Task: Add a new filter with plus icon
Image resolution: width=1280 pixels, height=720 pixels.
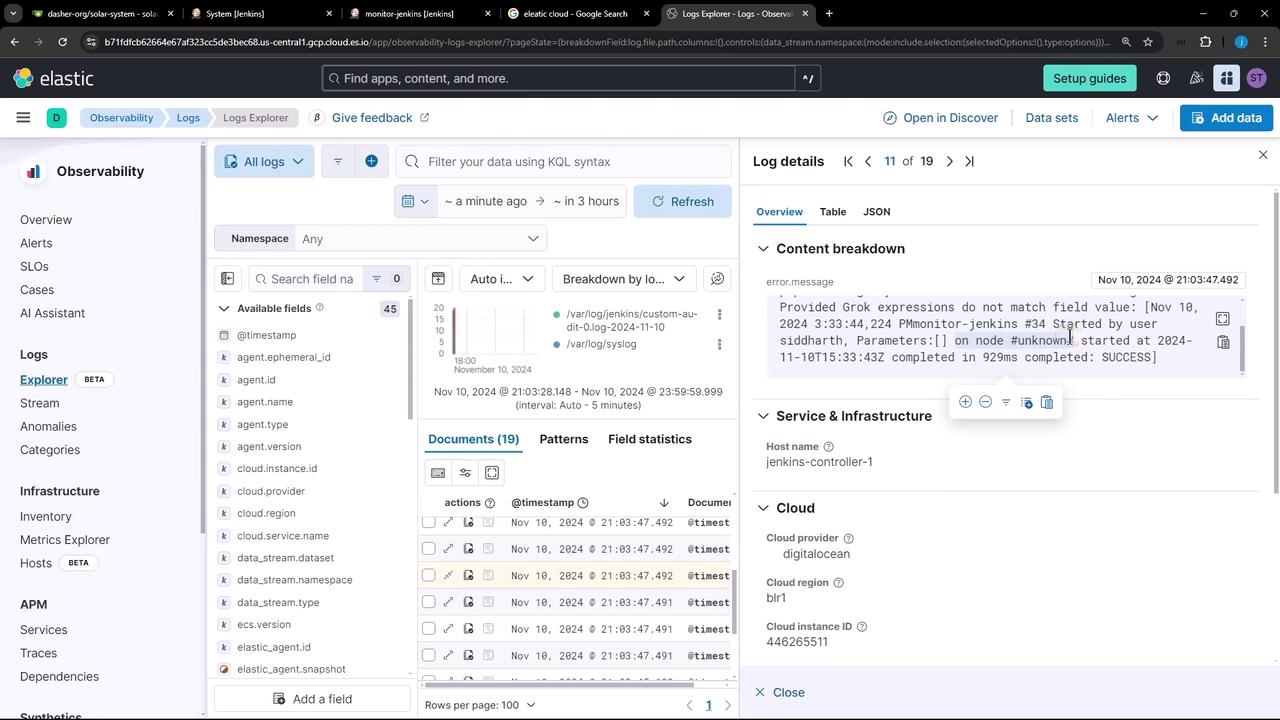Action: point(371,161)
